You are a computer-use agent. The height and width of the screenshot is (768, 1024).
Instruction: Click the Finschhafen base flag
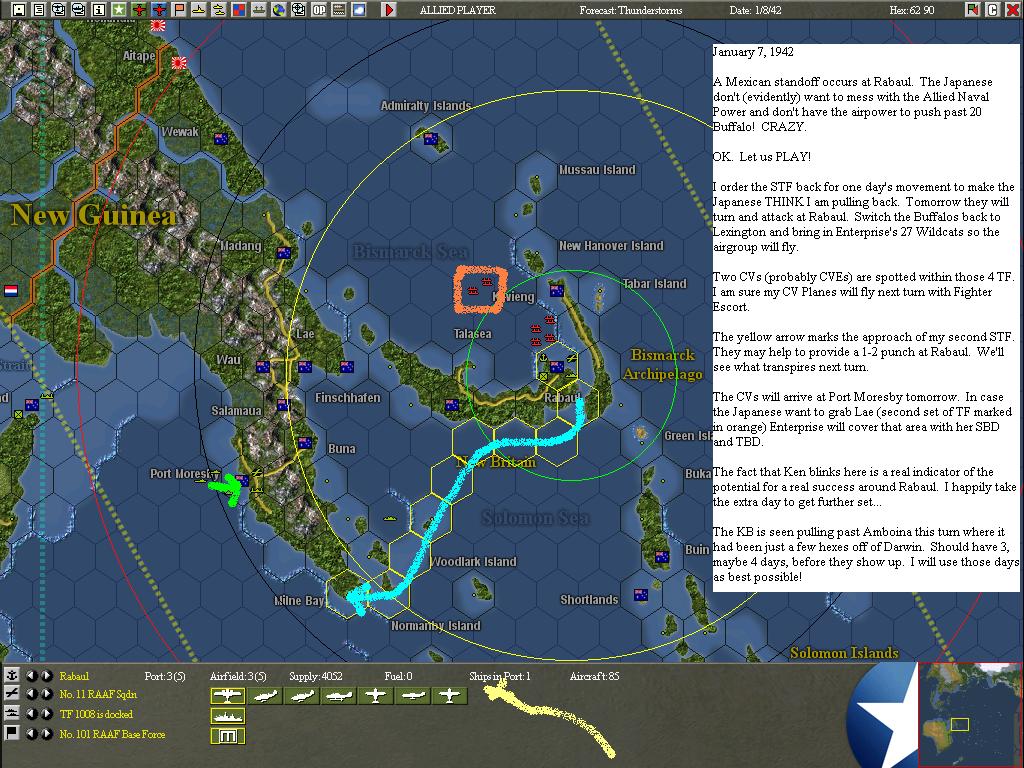[x=347, y=367]
